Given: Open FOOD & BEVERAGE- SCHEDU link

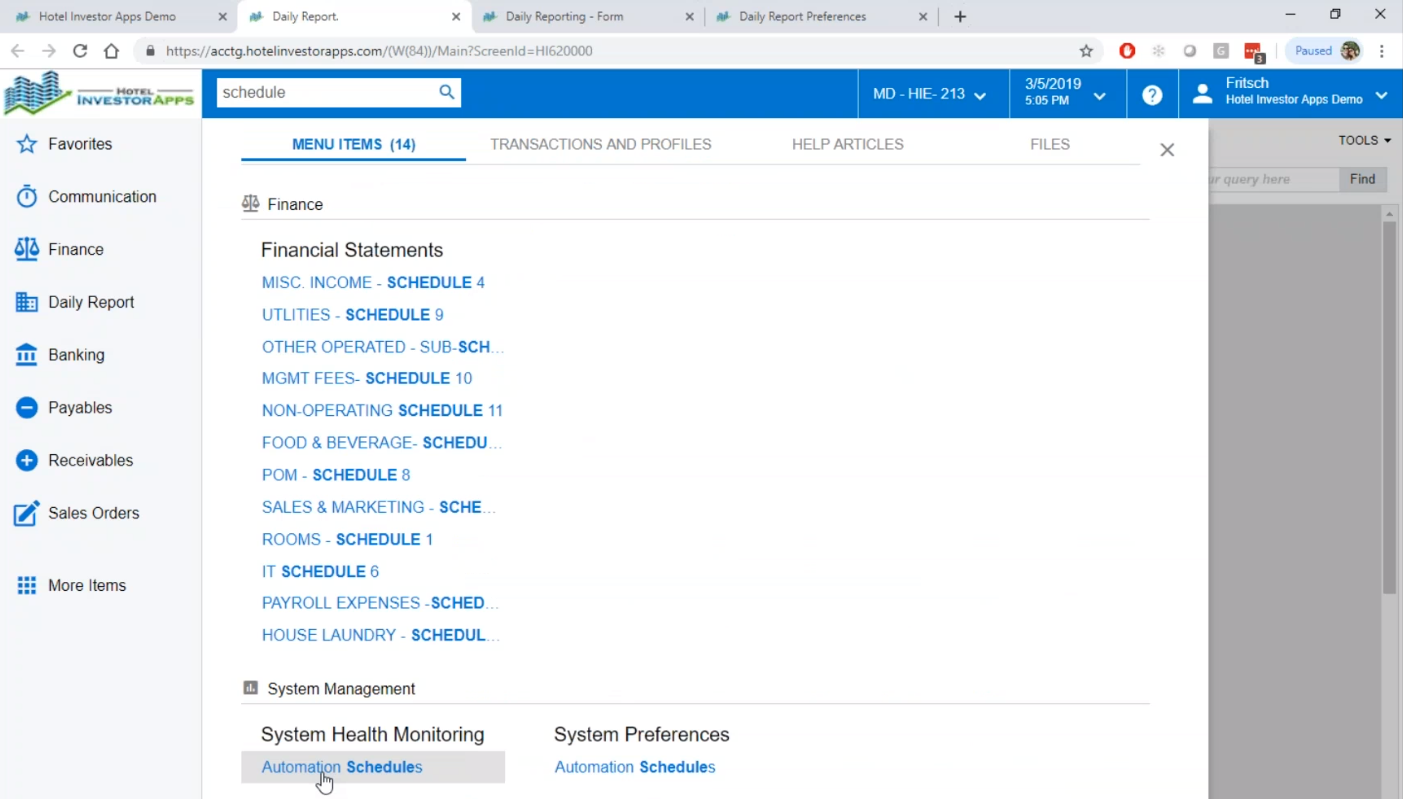Looking at the screenshot, I should click(382, 443).
